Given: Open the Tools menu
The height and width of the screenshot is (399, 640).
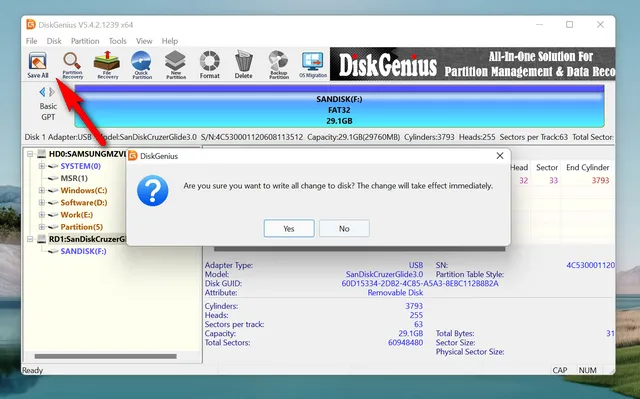Looking at the screenshot, I should pyautogui.click(x=118, y=41).
